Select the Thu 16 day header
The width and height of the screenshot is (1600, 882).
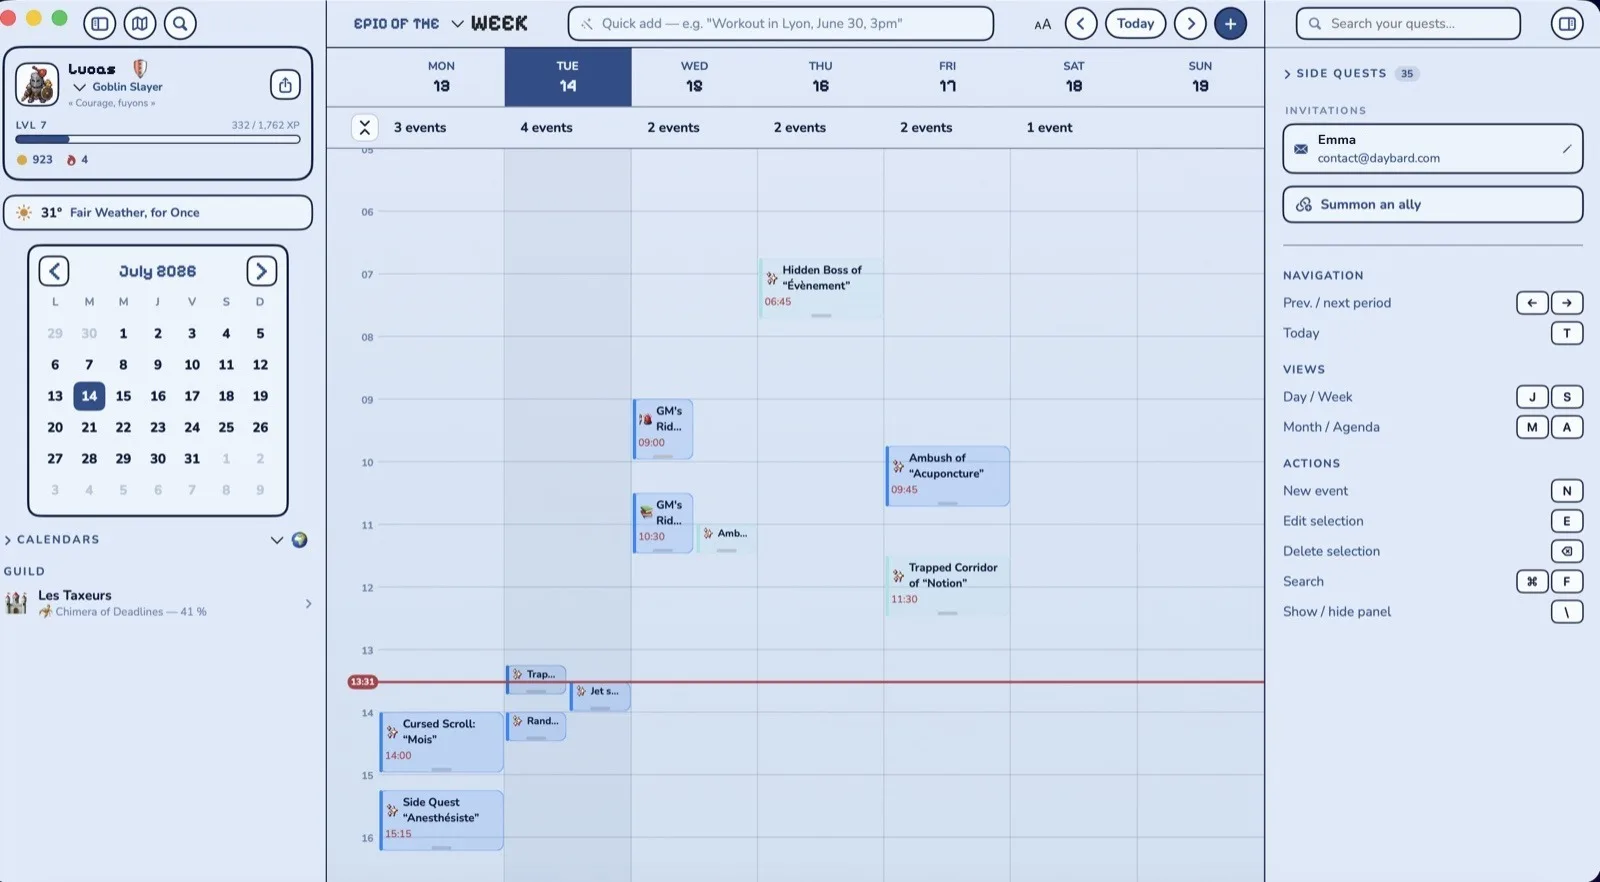click(x=820, y=77)
